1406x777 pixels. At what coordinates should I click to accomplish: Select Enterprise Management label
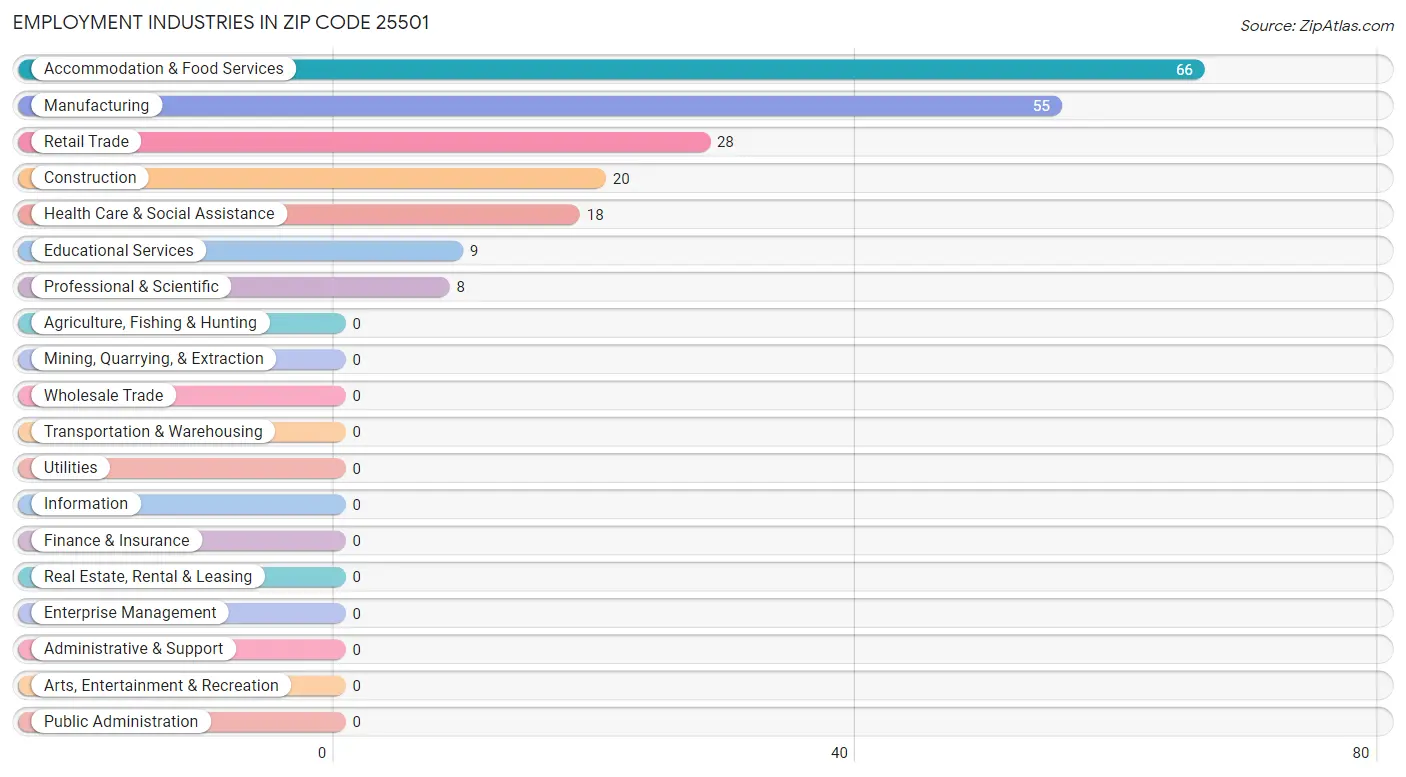point(130,612)
